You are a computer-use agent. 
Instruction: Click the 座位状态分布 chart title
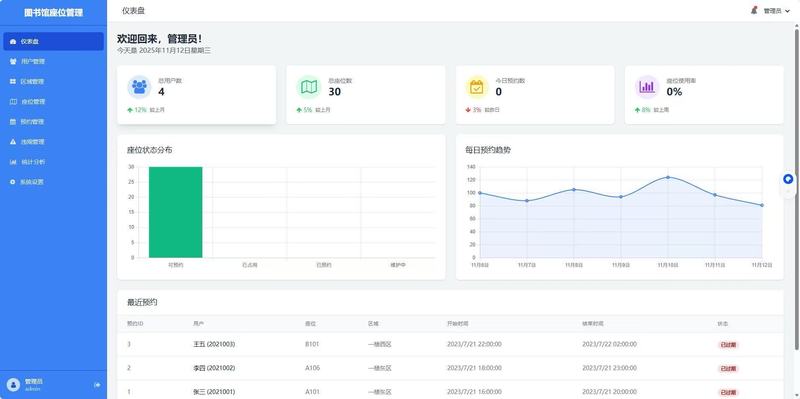pos(149,150)
